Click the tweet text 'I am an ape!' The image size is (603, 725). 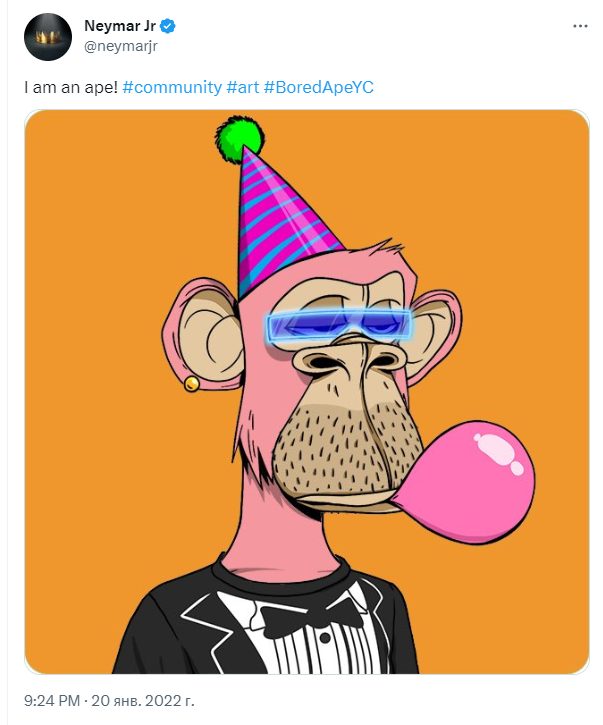(71, 87)
